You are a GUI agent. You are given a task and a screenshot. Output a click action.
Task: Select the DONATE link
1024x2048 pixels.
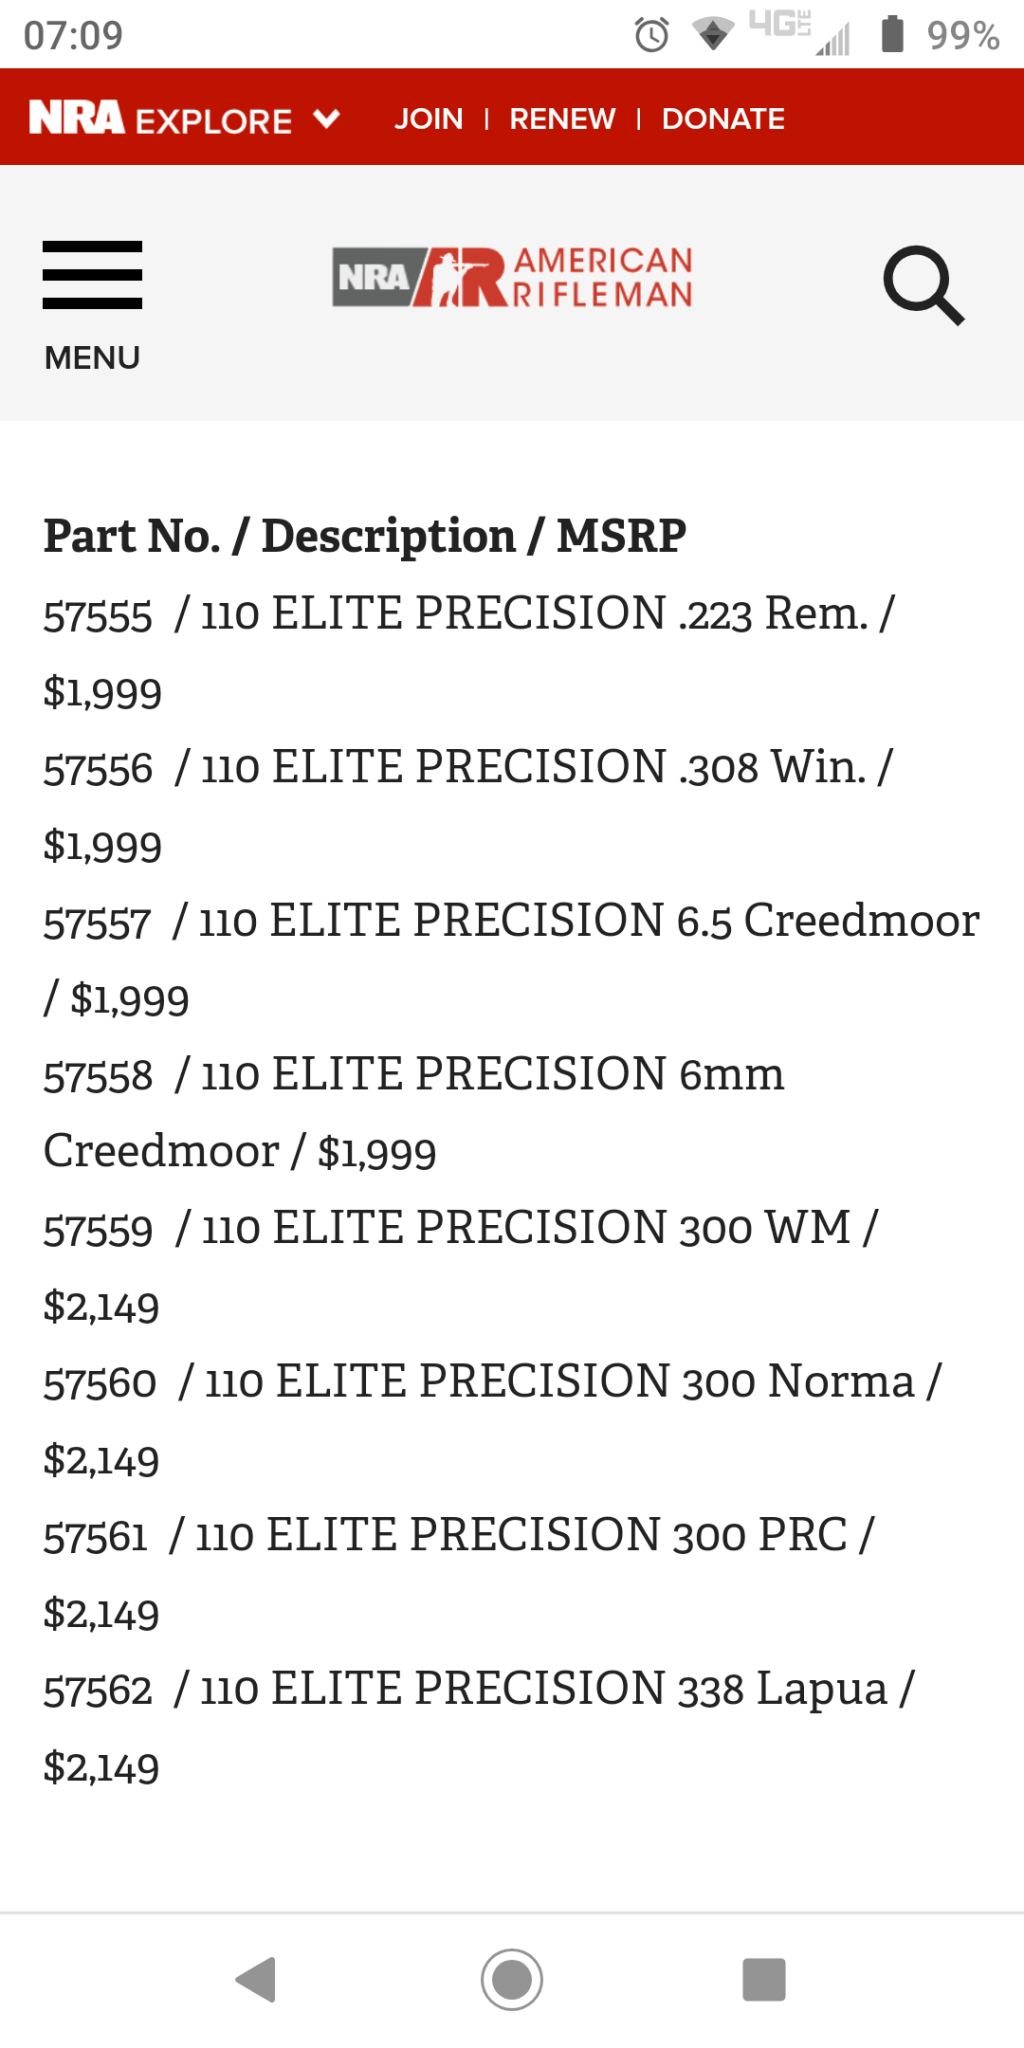coord(724,119)
